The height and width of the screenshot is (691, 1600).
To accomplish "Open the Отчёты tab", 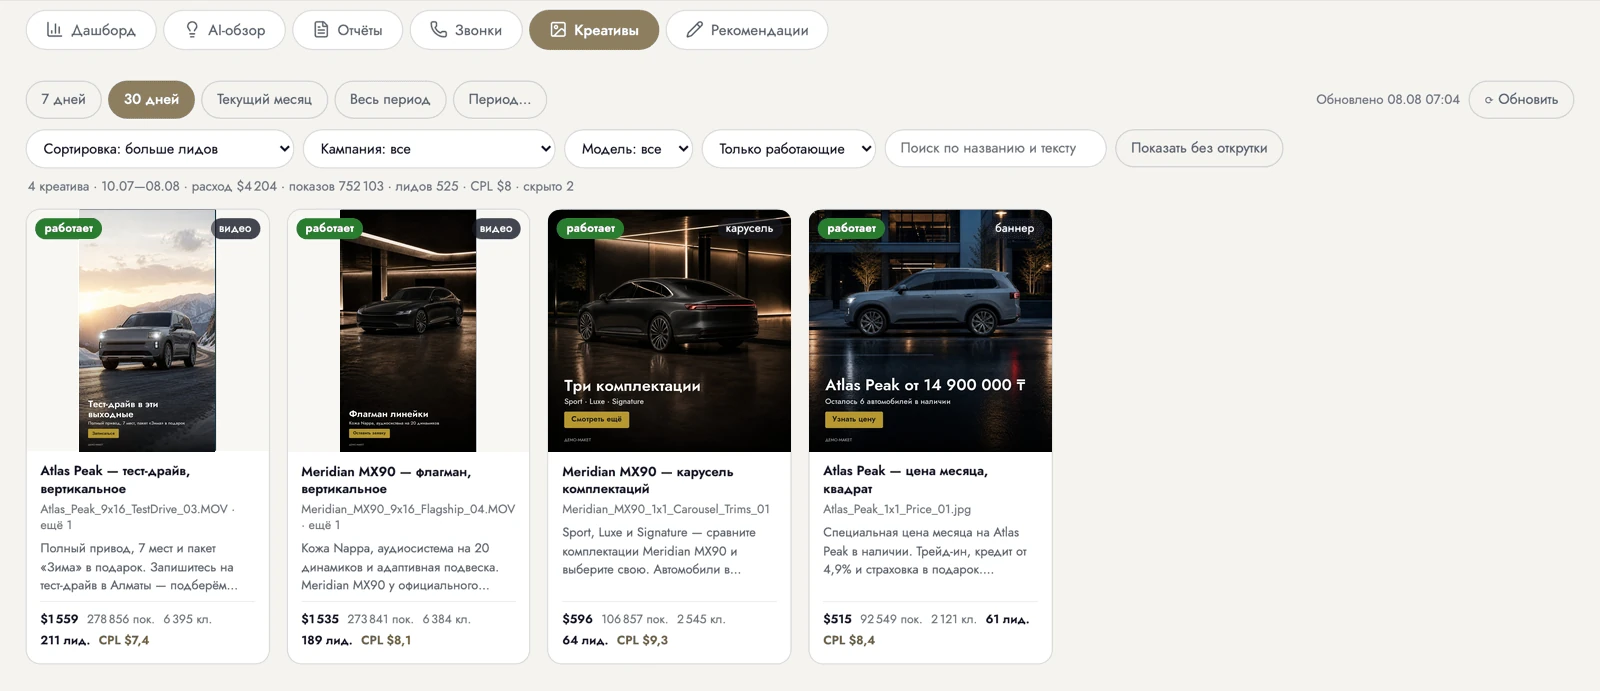I will tap(348, 30).
